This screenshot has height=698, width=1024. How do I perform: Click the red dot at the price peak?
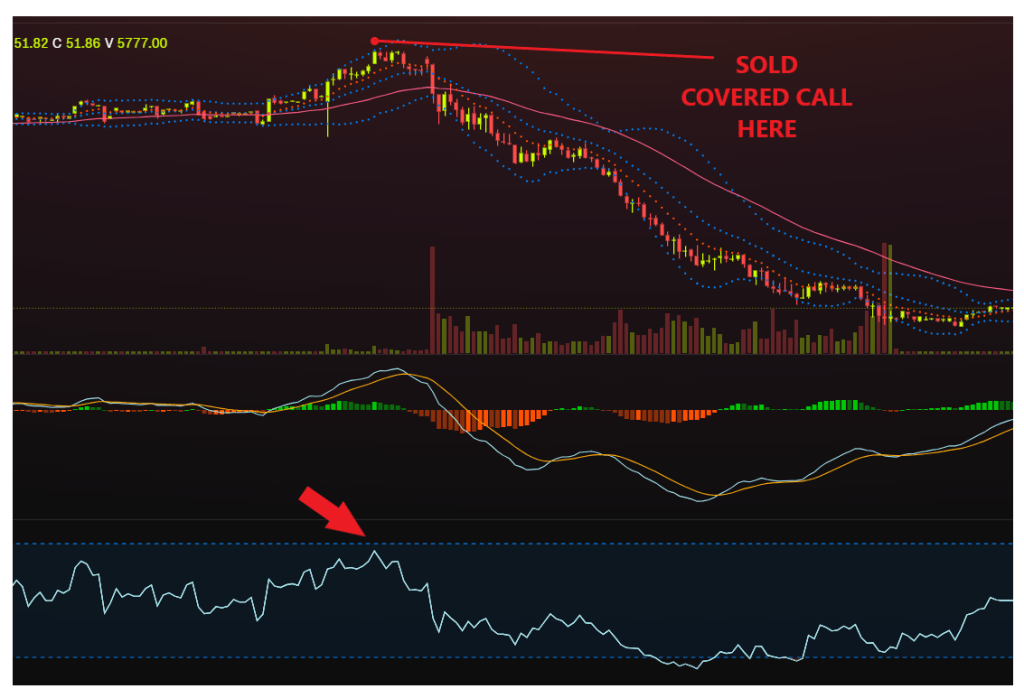[374, 41]
